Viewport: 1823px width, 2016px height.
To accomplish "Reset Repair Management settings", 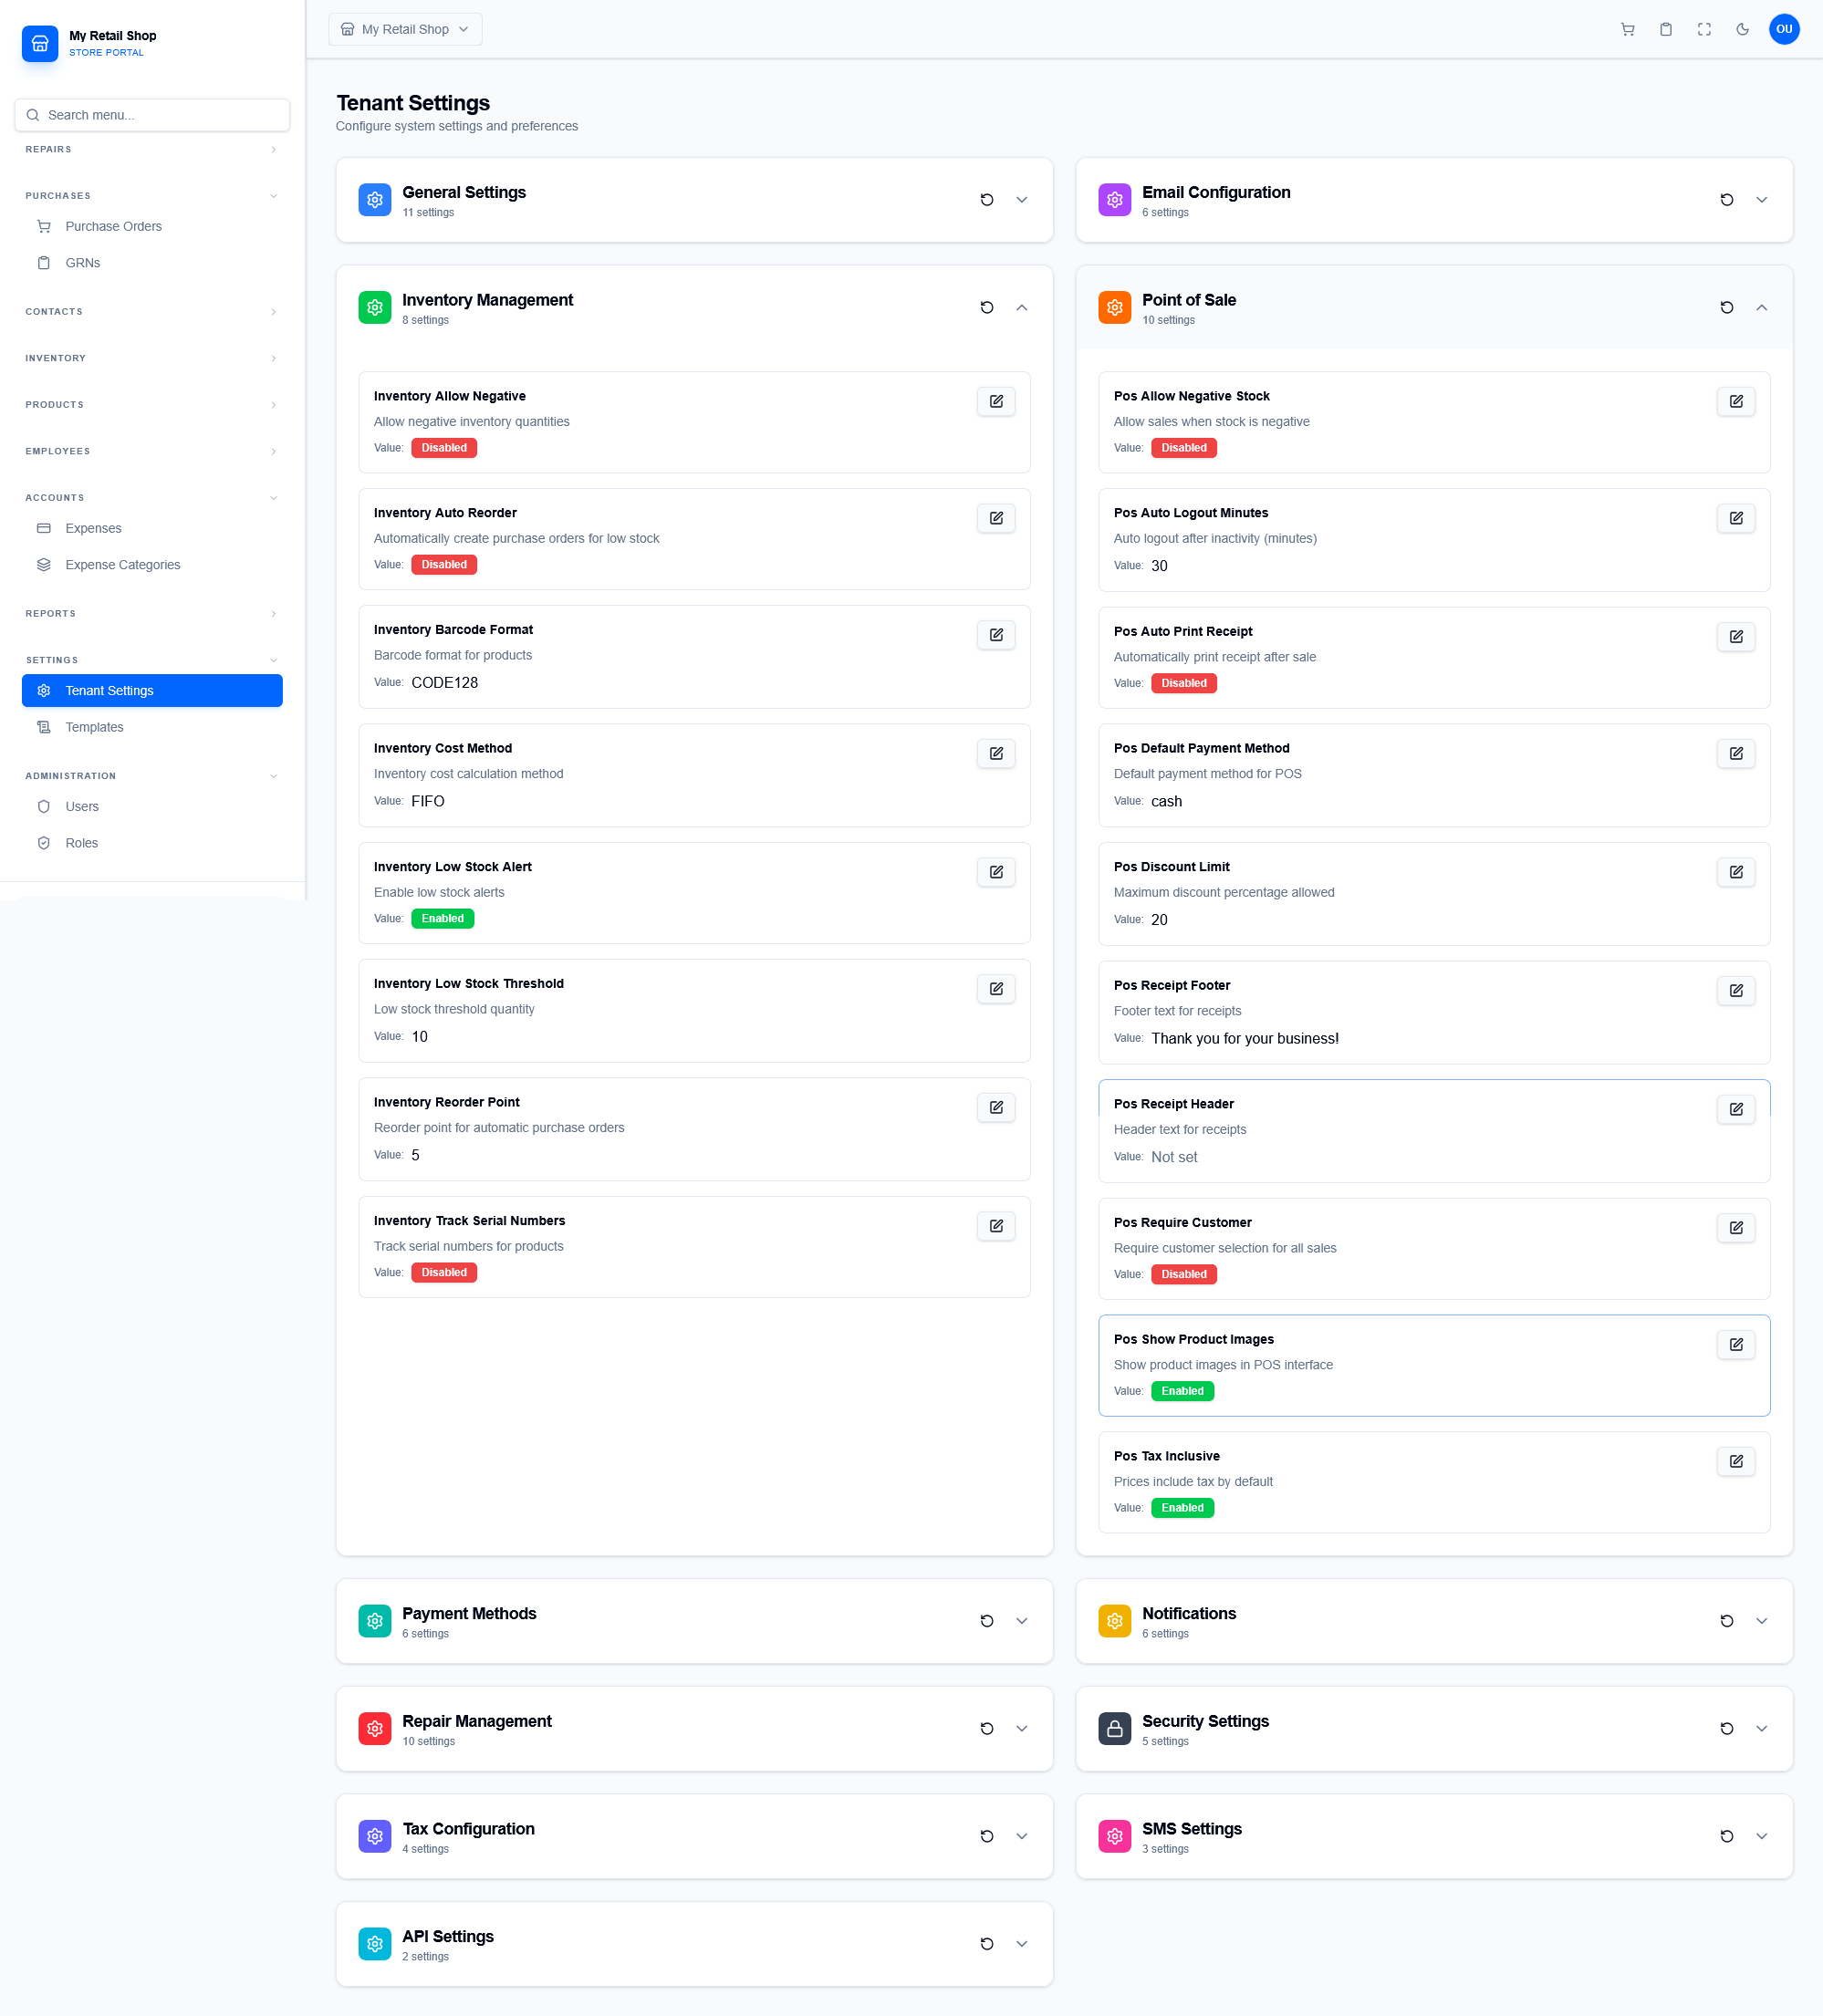I will coord(987,1729).
